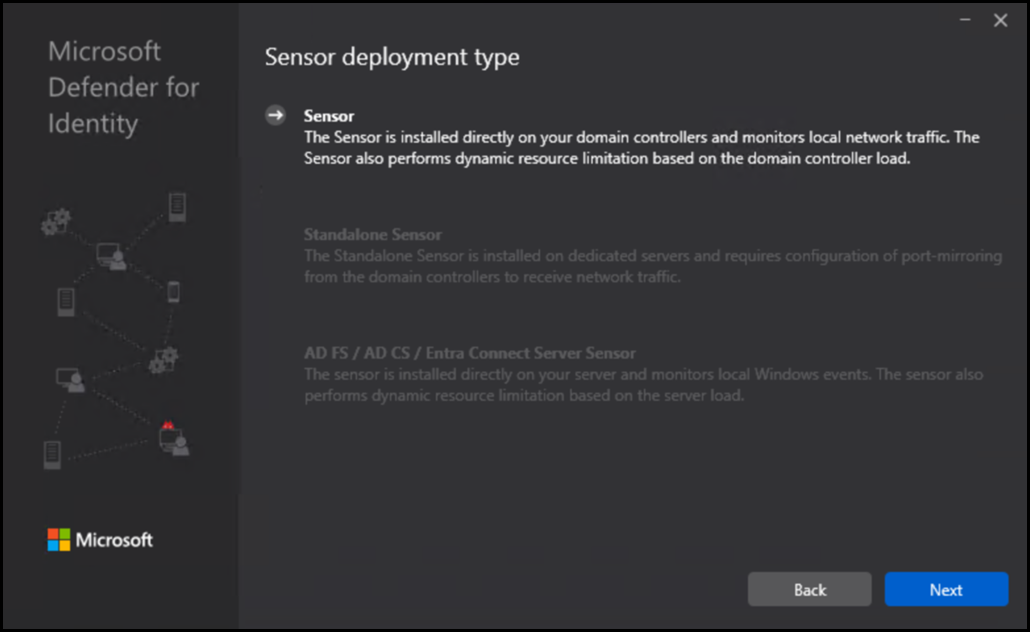Click the Sensor description about domain controllers
The height and width of the screenshot is (632, 1030).
click(x=640, y=146)
